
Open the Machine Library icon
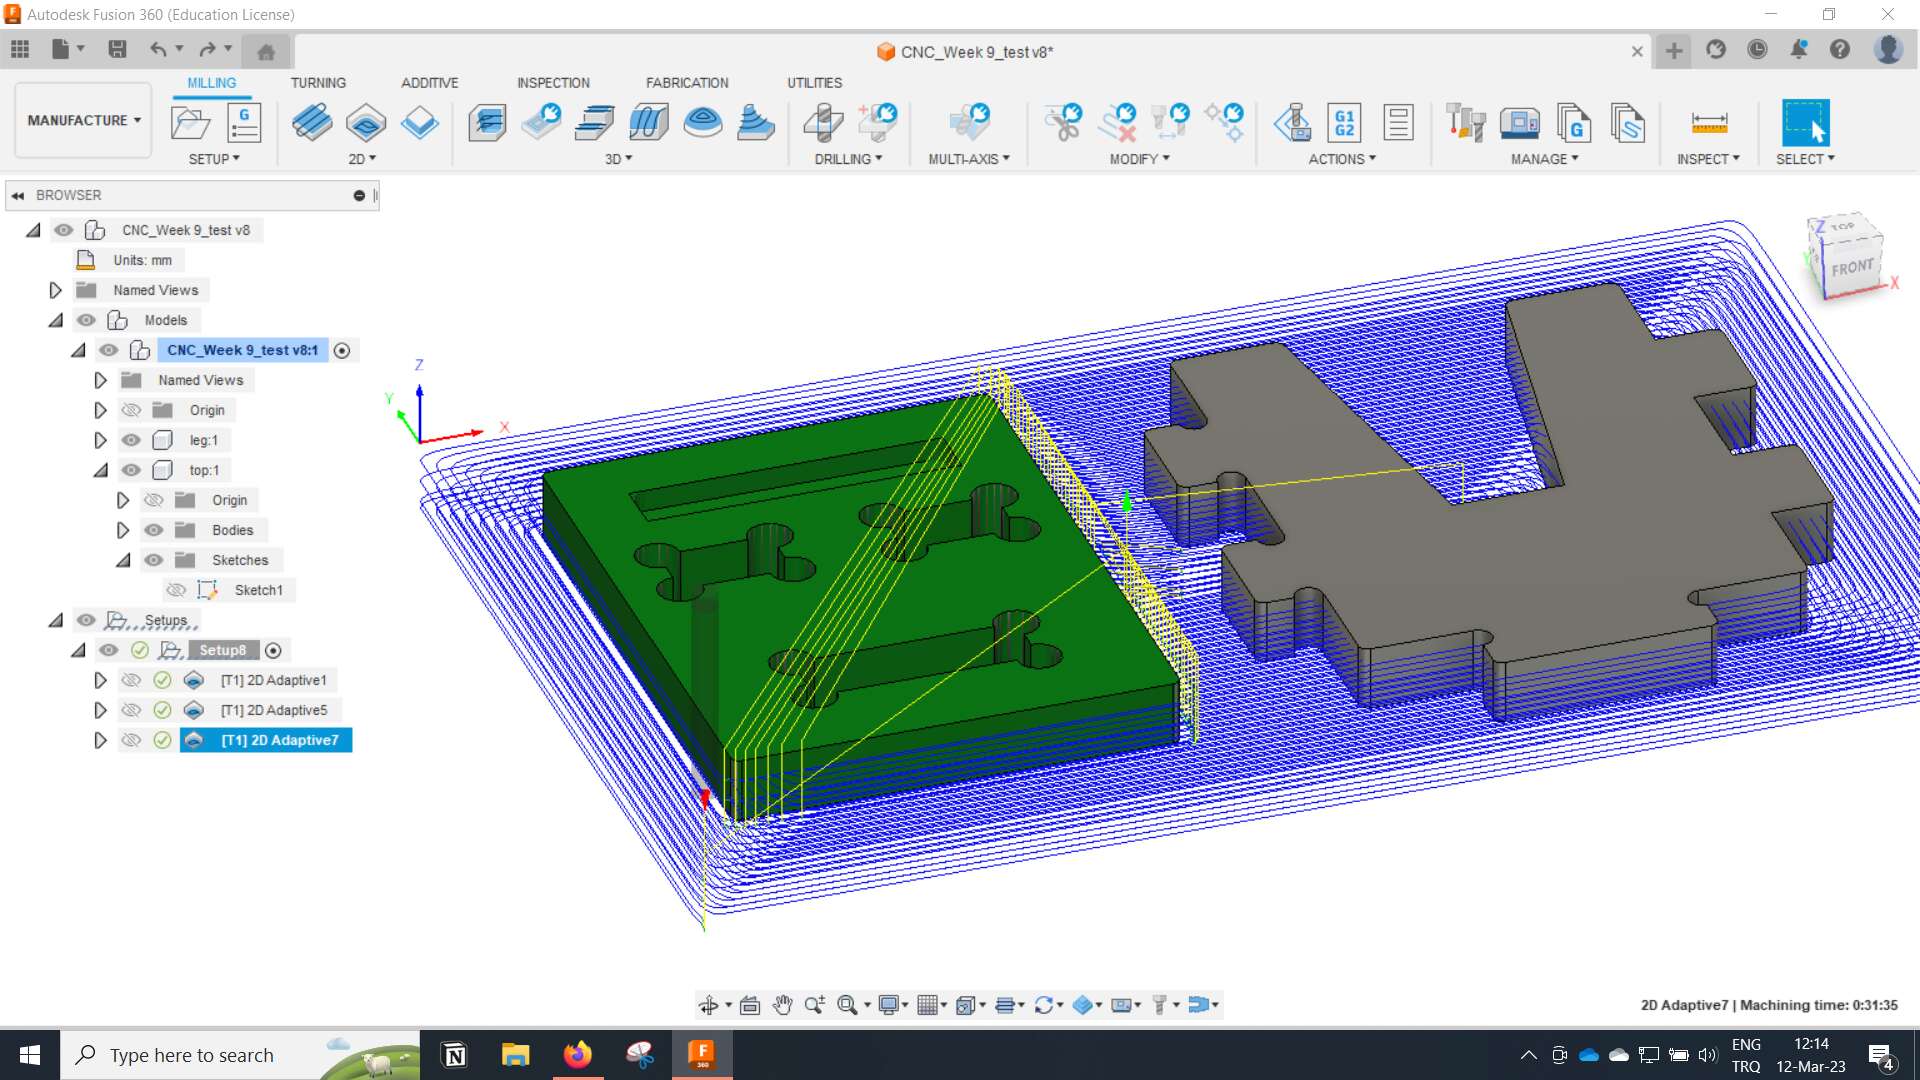pos(1520,123)
